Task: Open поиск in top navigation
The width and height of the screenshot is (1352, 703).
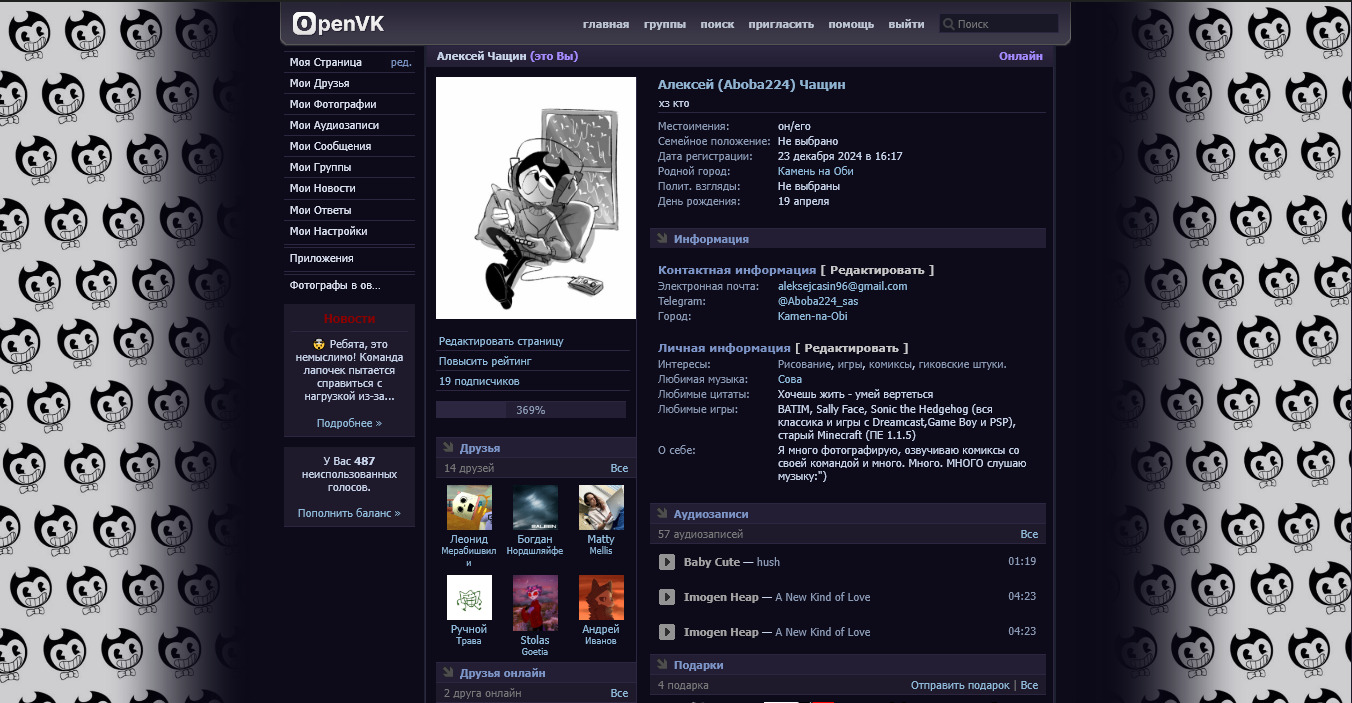Action: [717, 24]
